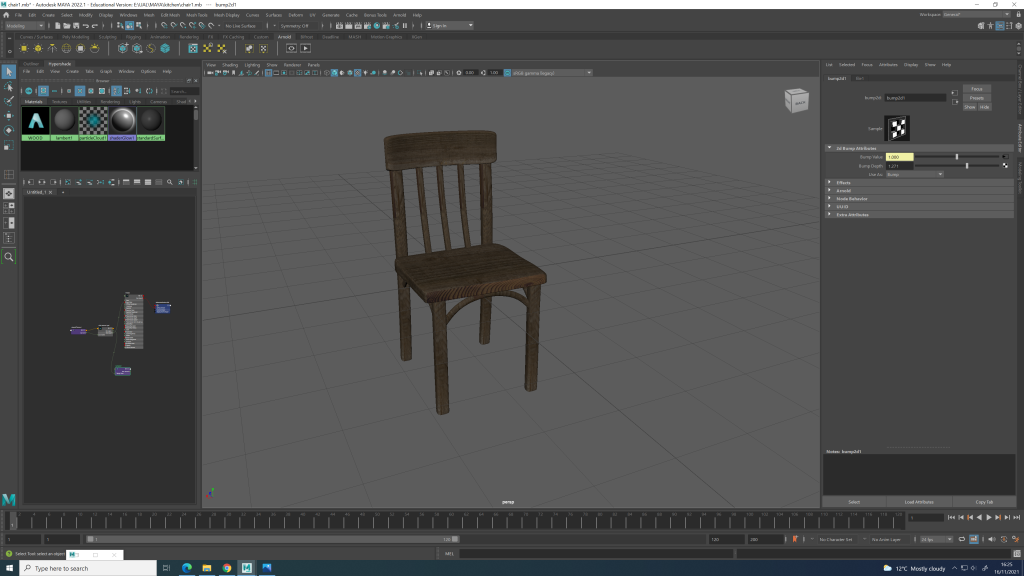
Task: Open File Explorer from the taskbar
Action: pyautogui.click(x=207, y=568)
